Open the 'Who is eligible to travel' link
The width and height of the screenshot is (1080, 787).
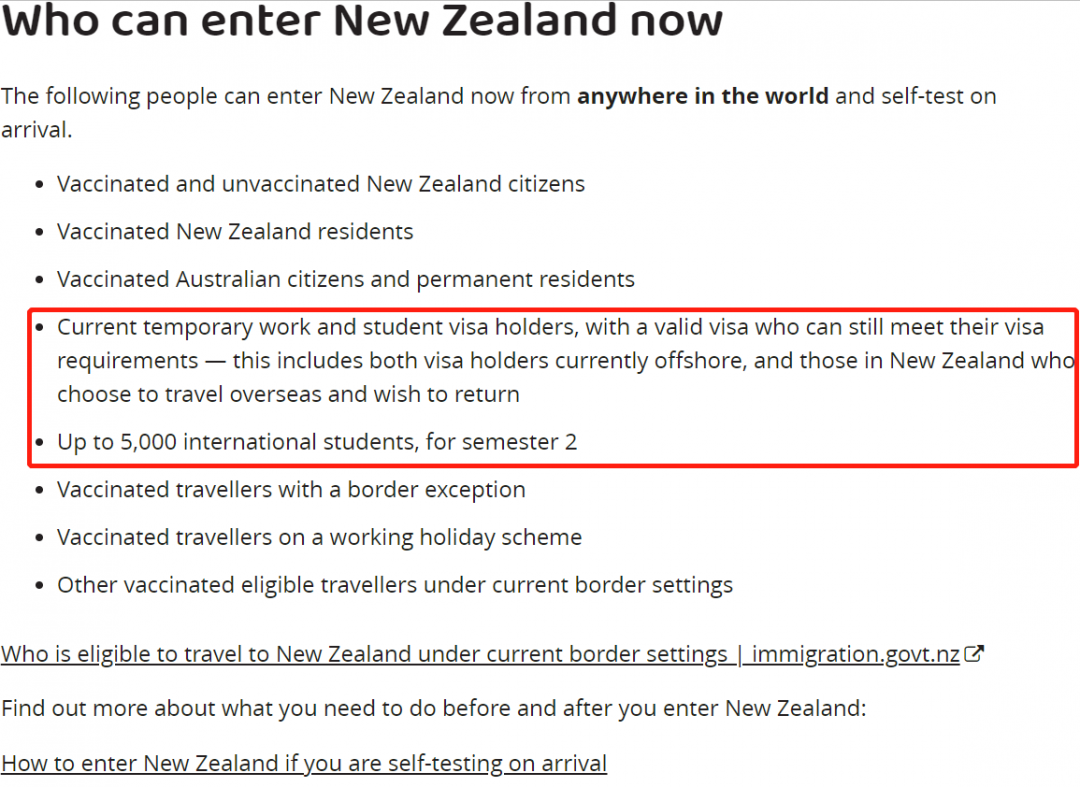(x=492, y=653)
